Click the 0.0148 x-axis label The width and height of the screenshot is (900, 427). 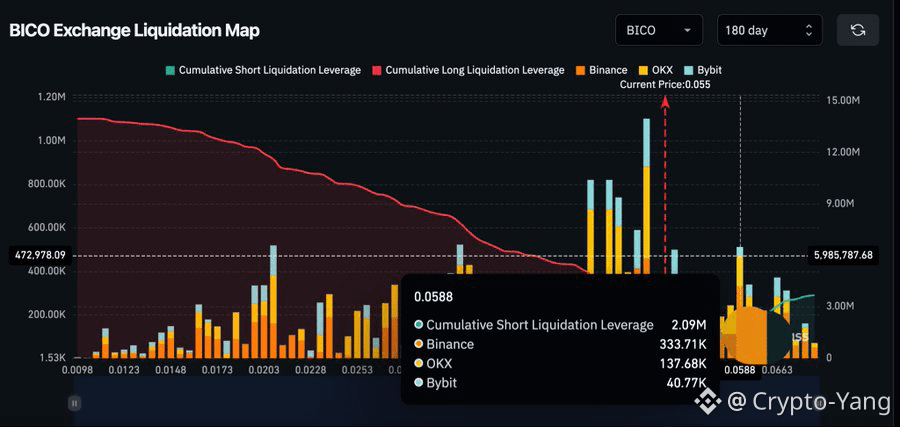[x=171, y=370]
